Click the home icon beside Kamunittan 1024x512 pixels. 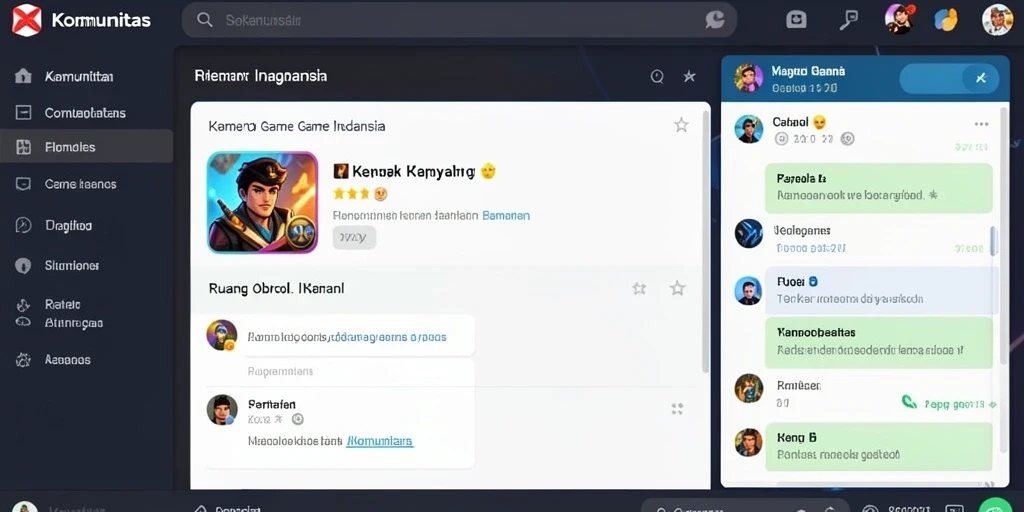click(x=23, y=76)
